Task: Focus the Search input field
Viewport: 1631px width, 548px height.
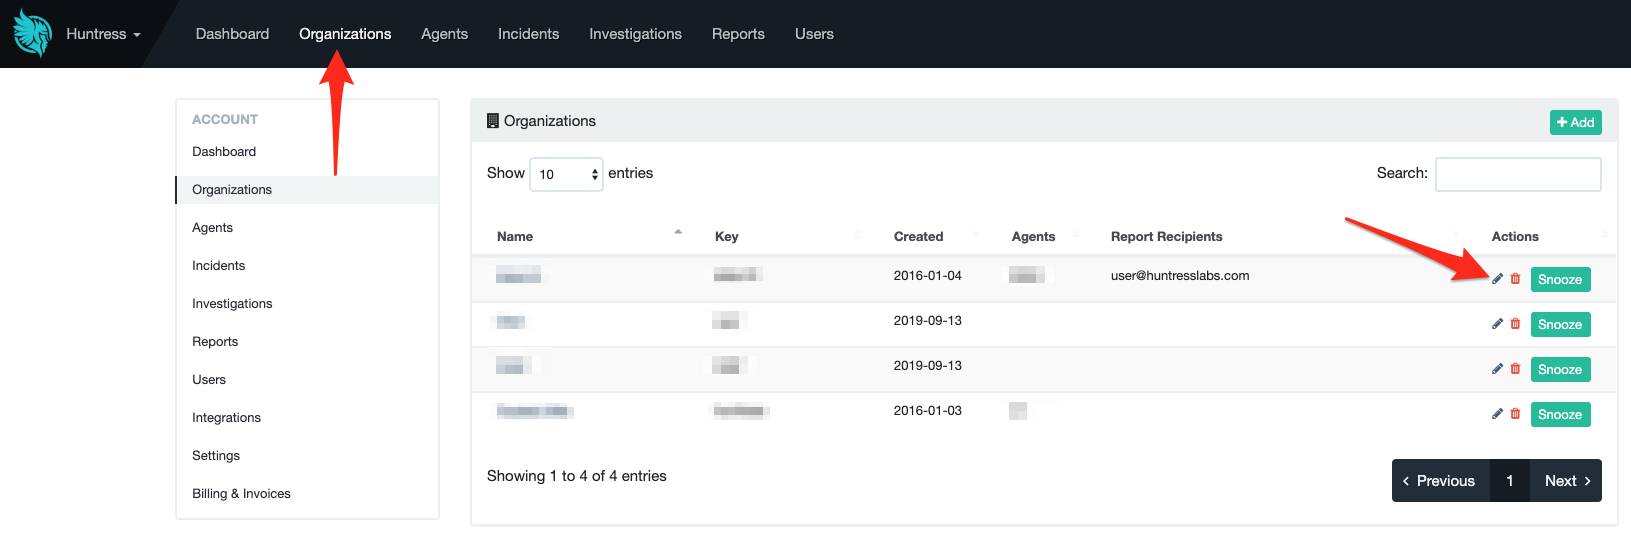Action: (1517, 174)
